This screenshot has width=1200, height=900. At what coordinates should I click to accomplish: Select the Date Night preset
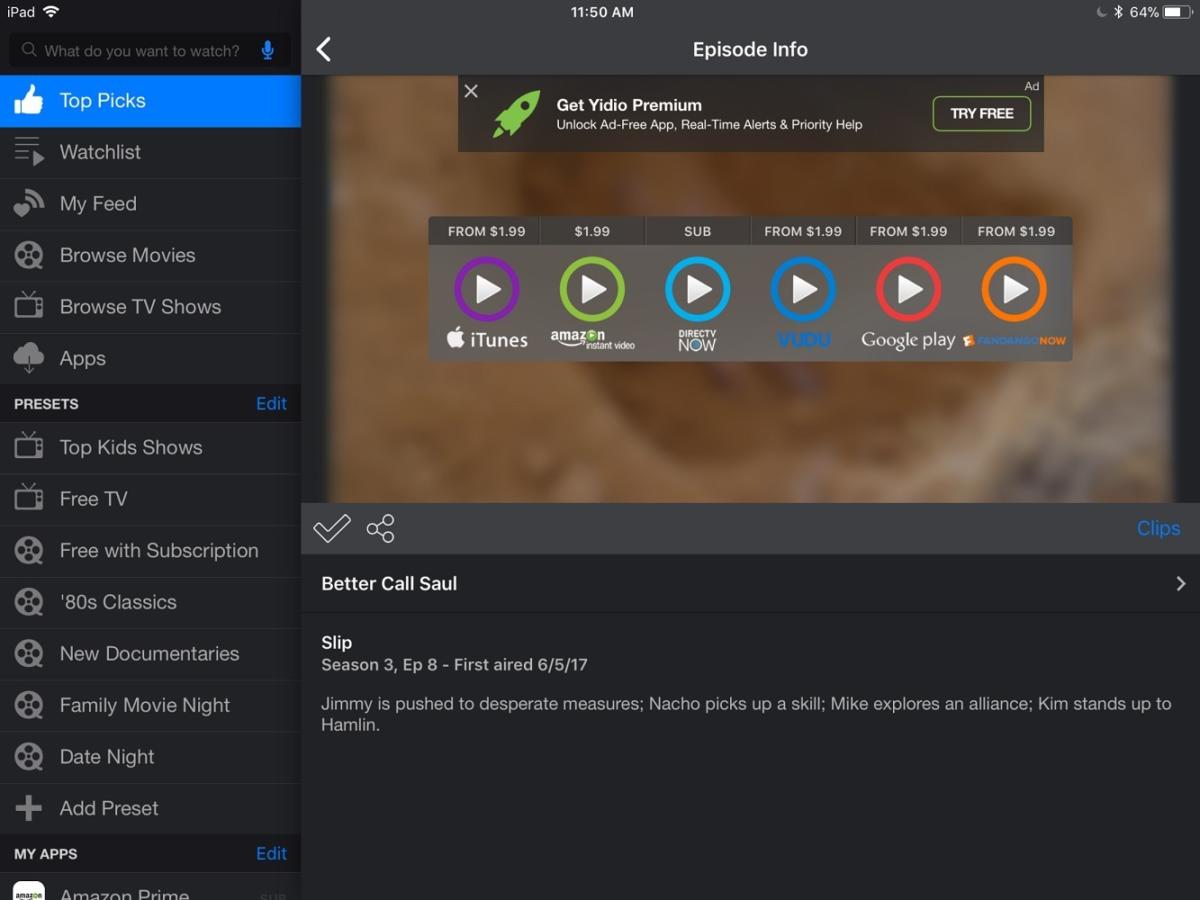(x=150, y=757)
